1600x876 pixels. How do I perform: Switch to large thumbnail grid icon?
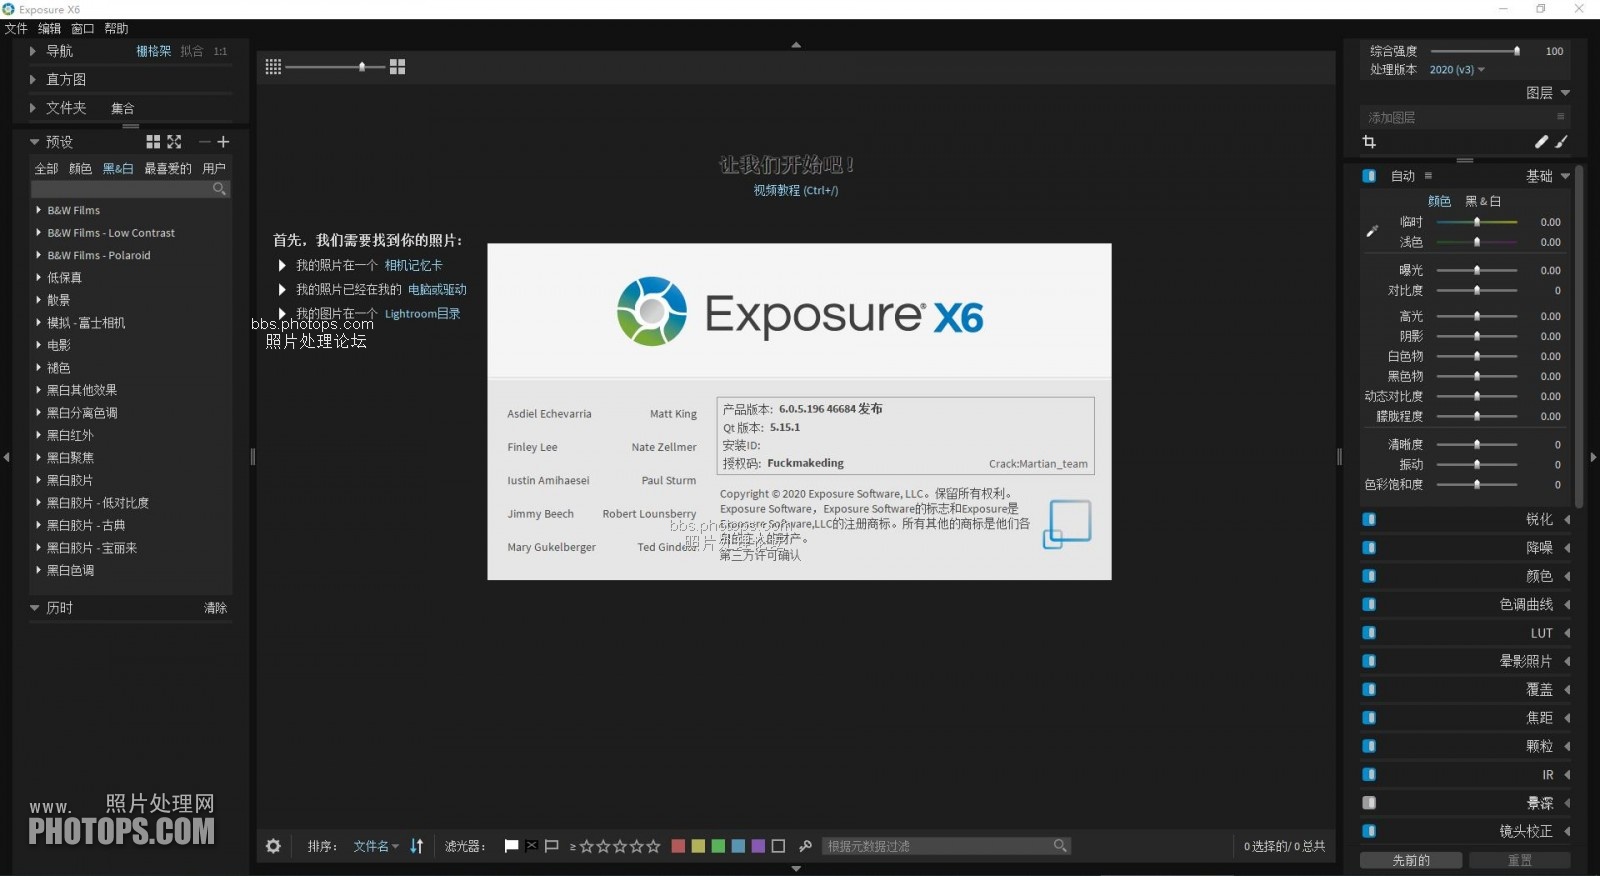[x=397, y=67]
